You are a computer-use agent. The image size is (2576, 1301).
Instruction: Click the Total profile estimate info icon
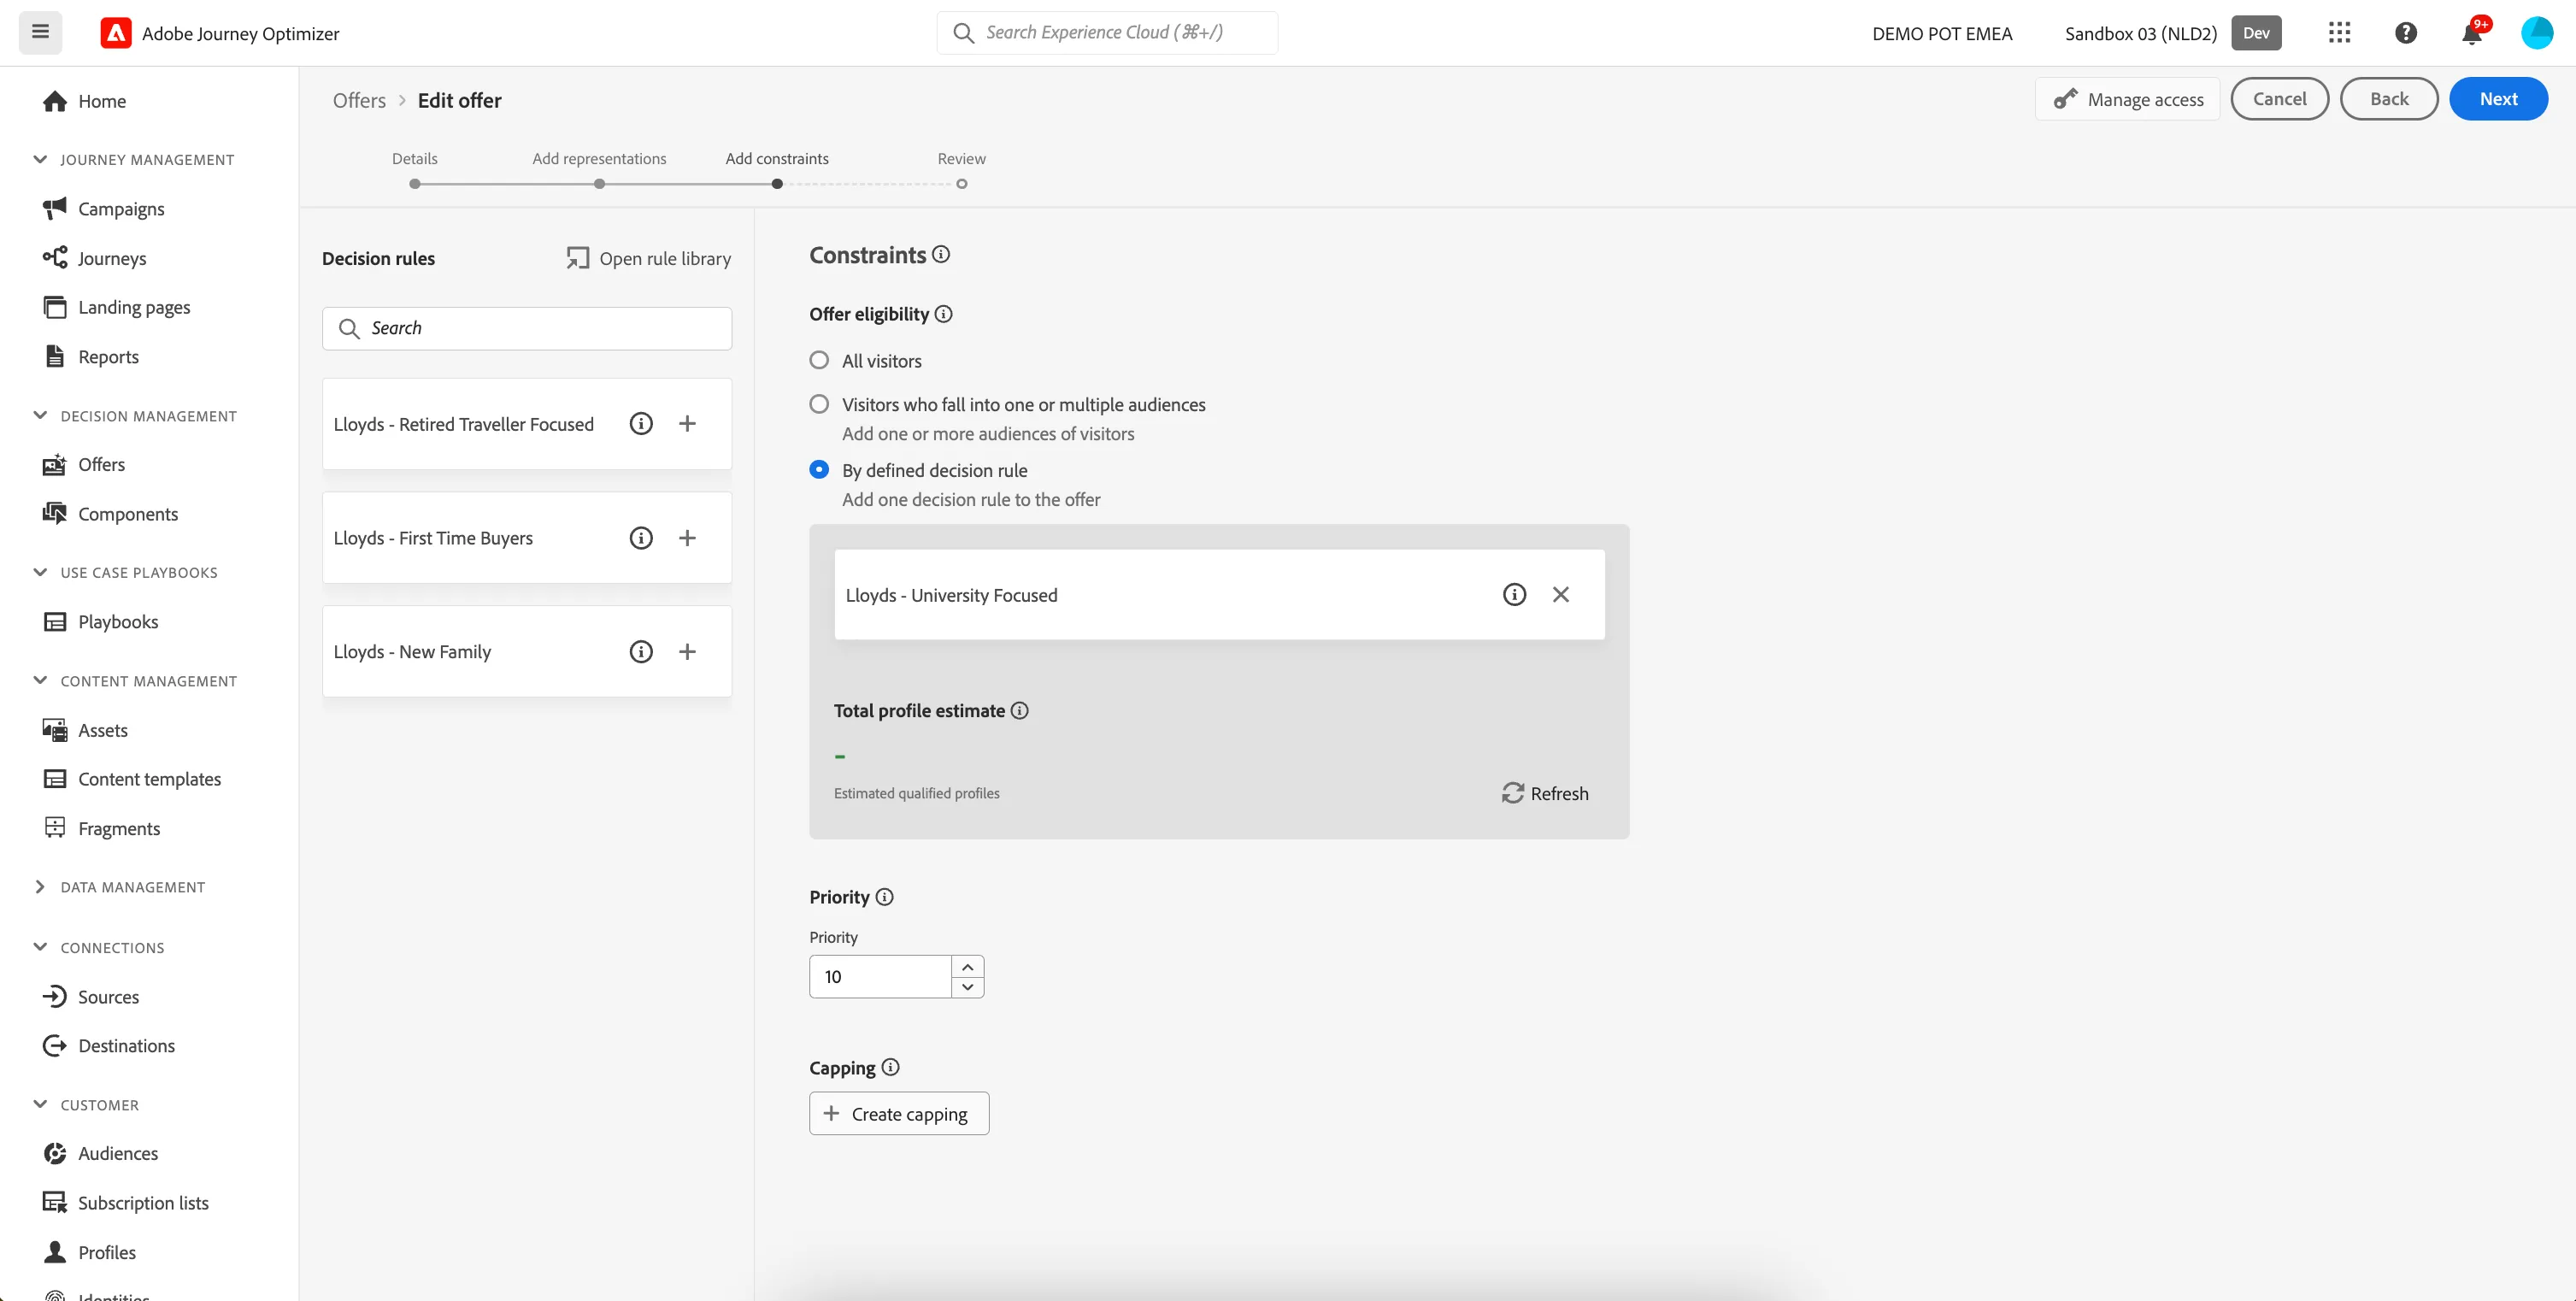(x=1019, y=711)
